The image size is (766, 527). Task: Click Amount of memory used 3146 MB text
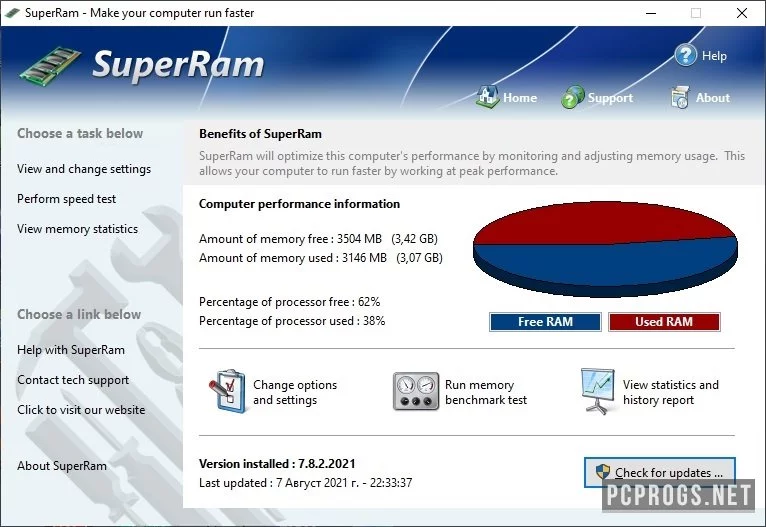pos(320,258)
